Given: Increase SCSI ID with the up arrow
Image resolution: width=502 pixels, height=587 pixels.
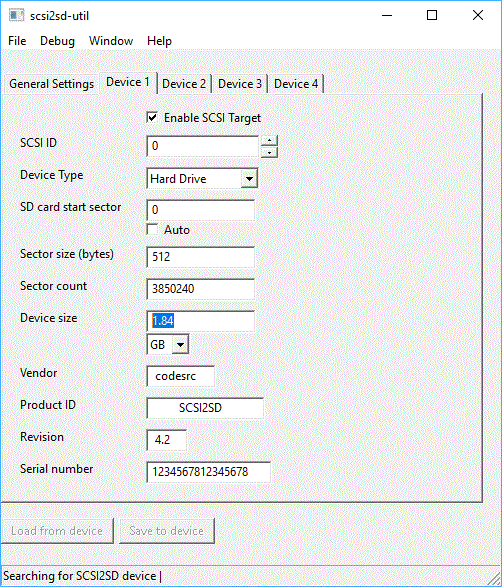Looking at the screenshot, I should 269,141.
